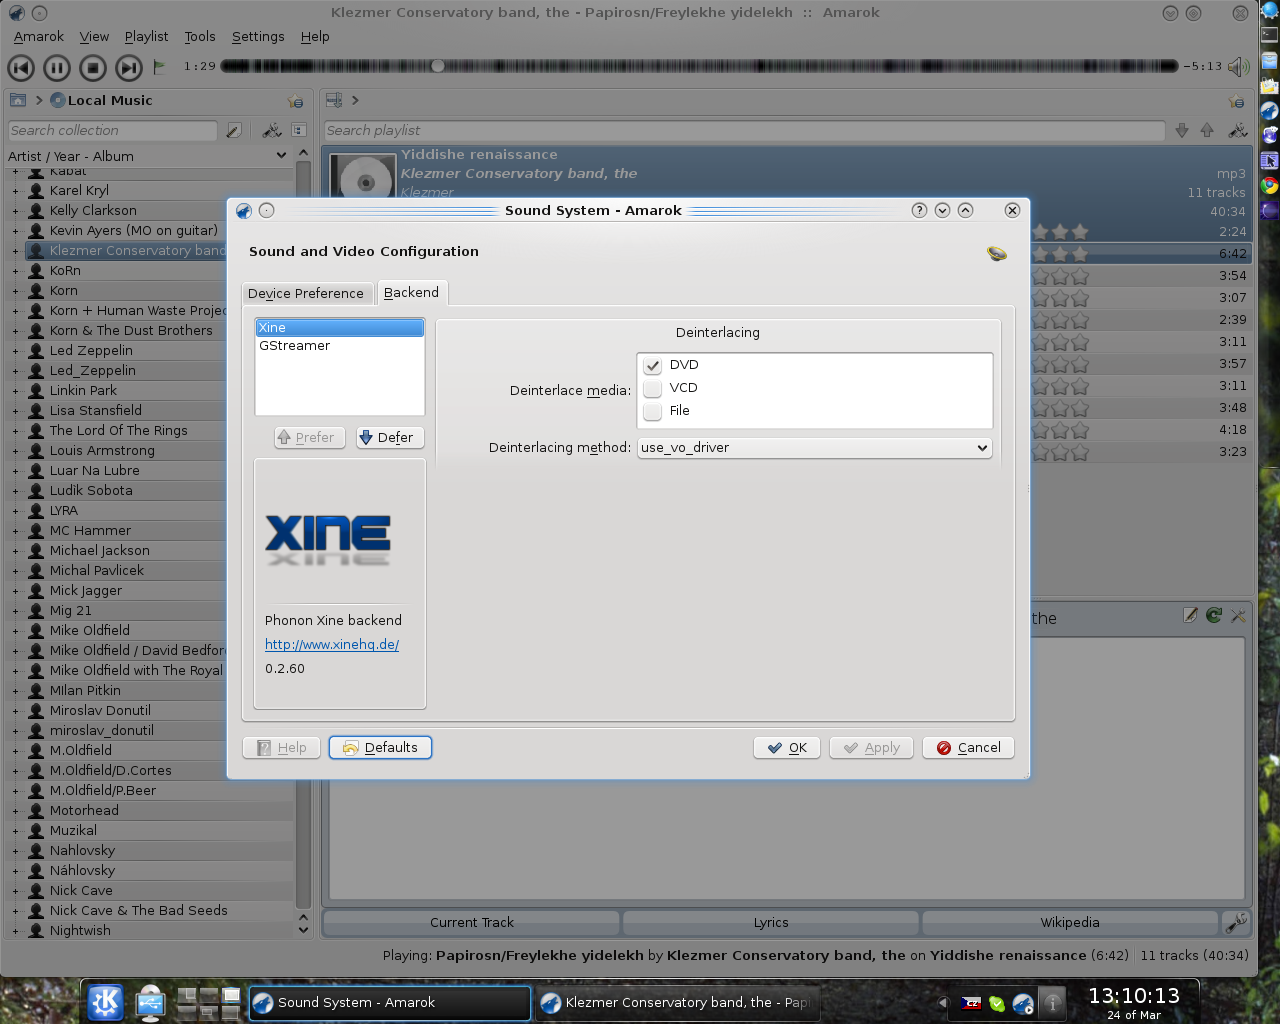This screenshot has width=1280, height=1024.
Task: Open the virtual desktop pager
Action: (209, 1002)
